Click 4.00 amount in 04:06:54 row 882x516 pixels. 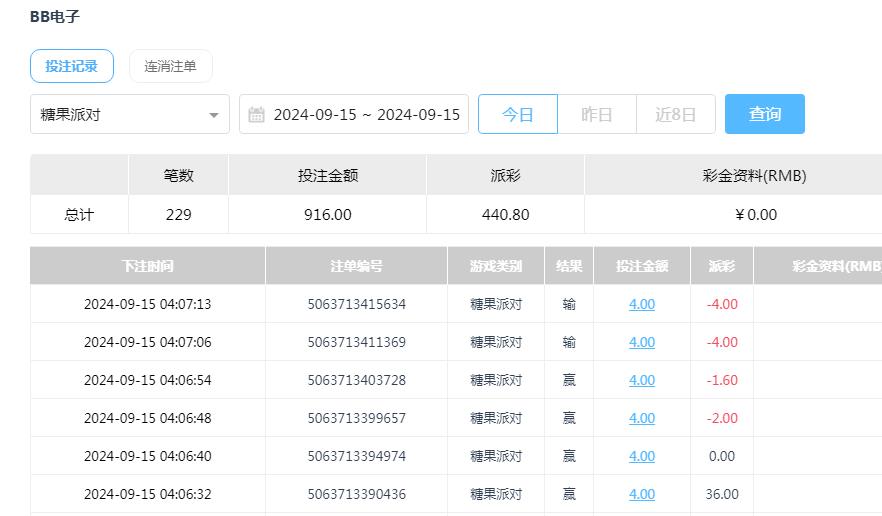tap(641, 380)
